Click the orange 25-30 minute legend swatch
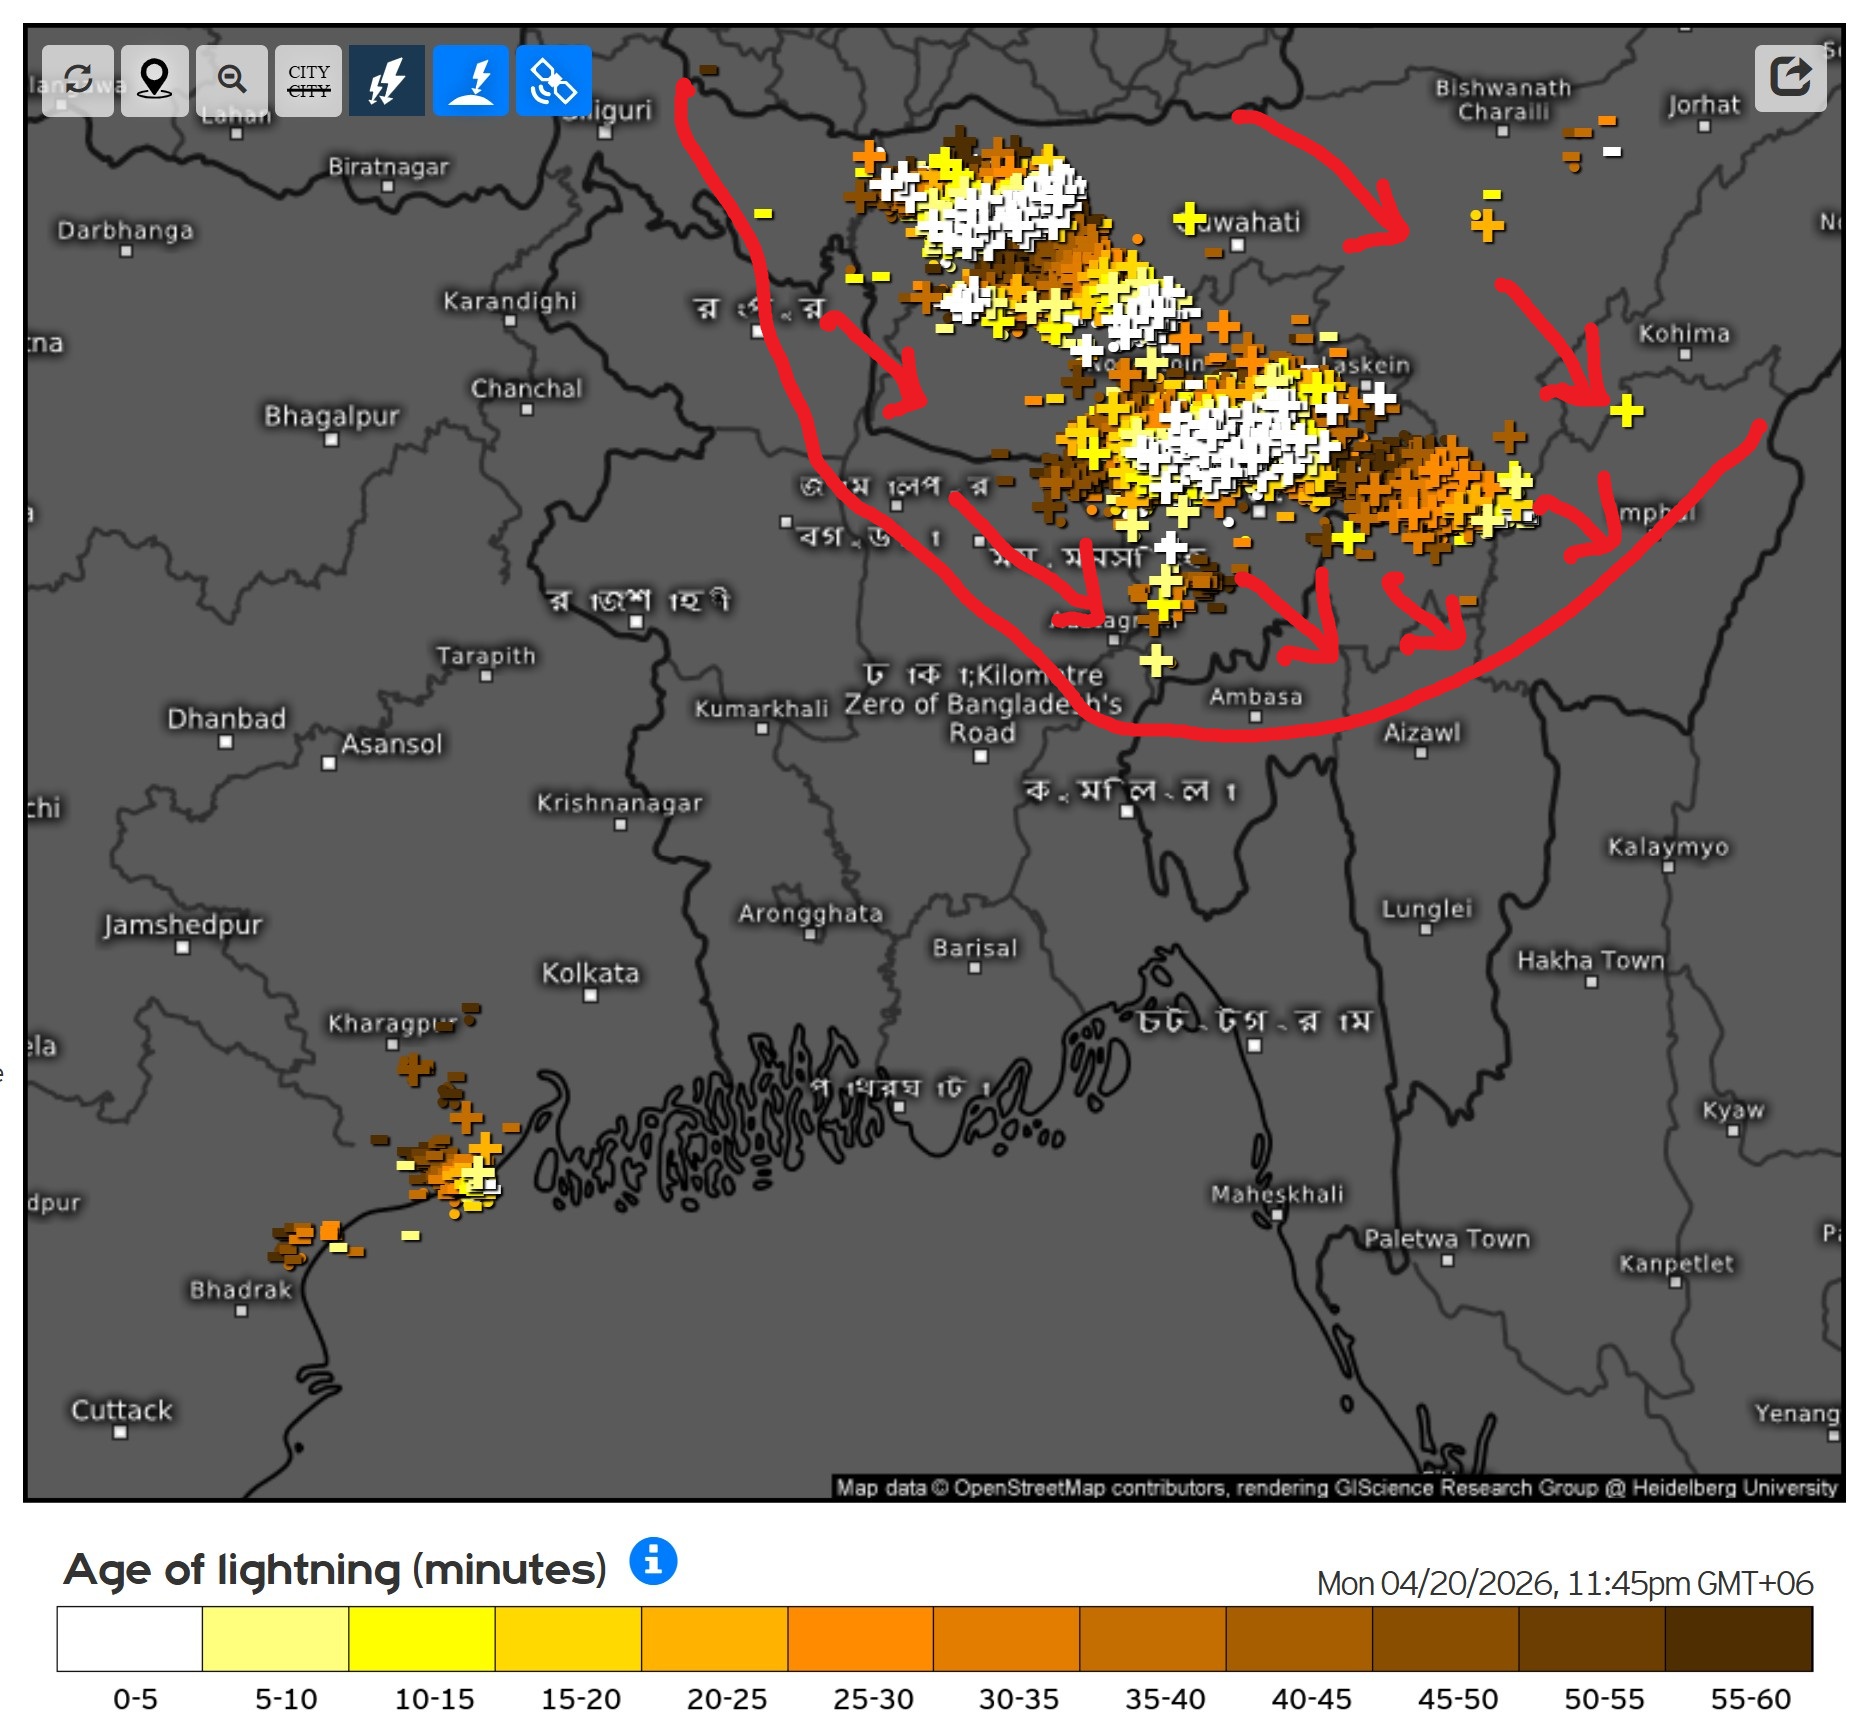Image resolution: width=1863 pixels, height=1719 pixels. pyautogui.click(x=860, y=1638)
